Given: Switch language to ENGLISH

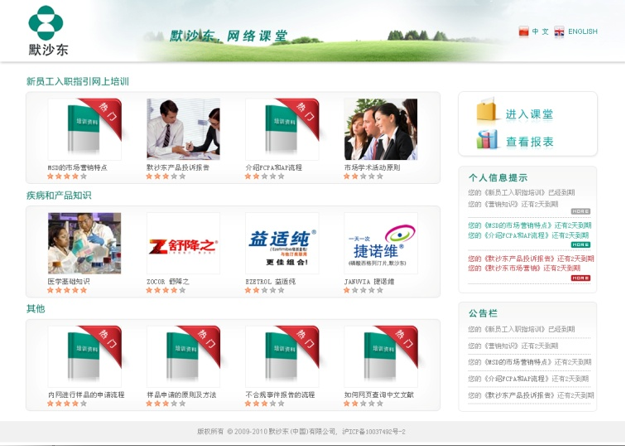Looking at the screenshot, I should click(x=582, y=32).
